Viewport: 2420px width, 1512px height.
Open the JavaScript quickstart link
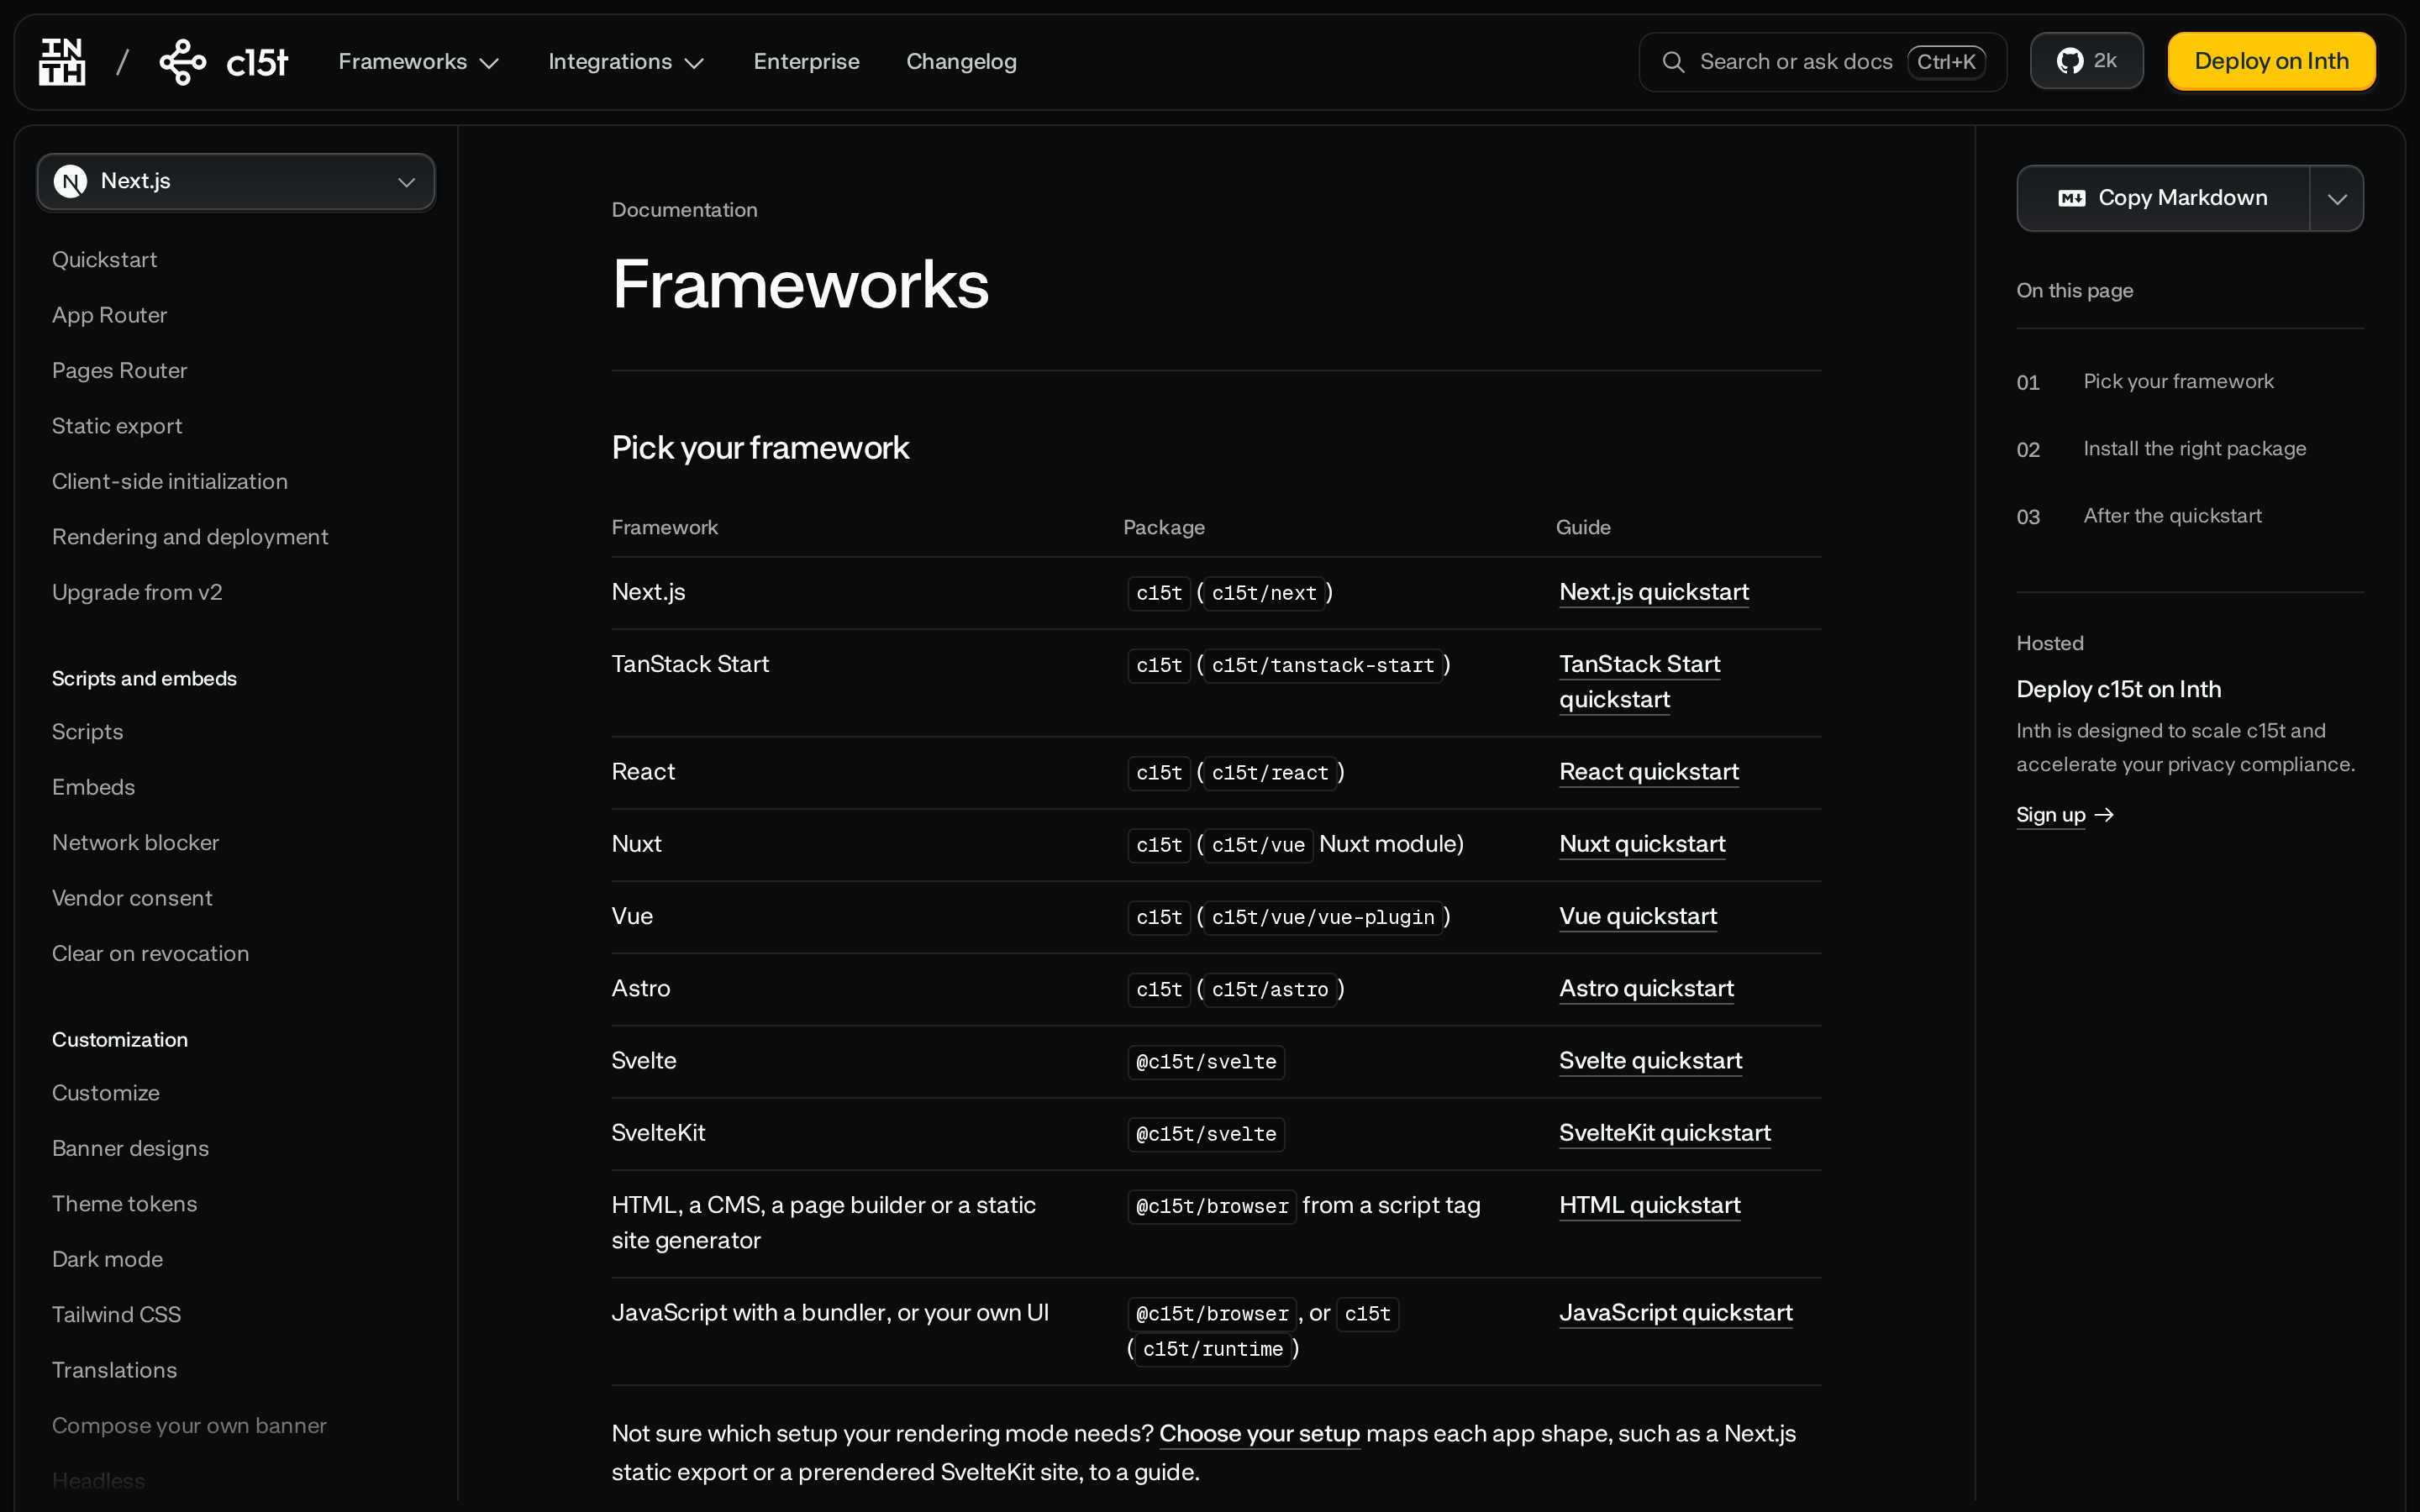point(1676,1312)
